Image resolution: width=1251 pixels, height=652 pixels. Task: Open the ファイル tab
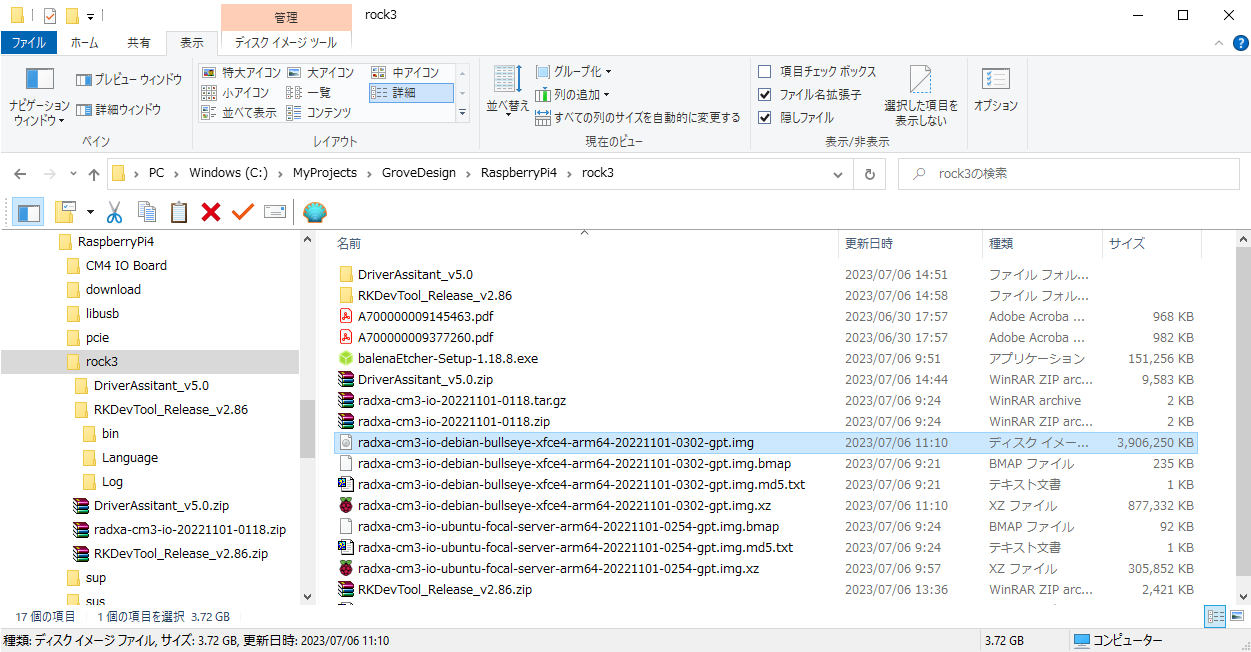point(28,43)
